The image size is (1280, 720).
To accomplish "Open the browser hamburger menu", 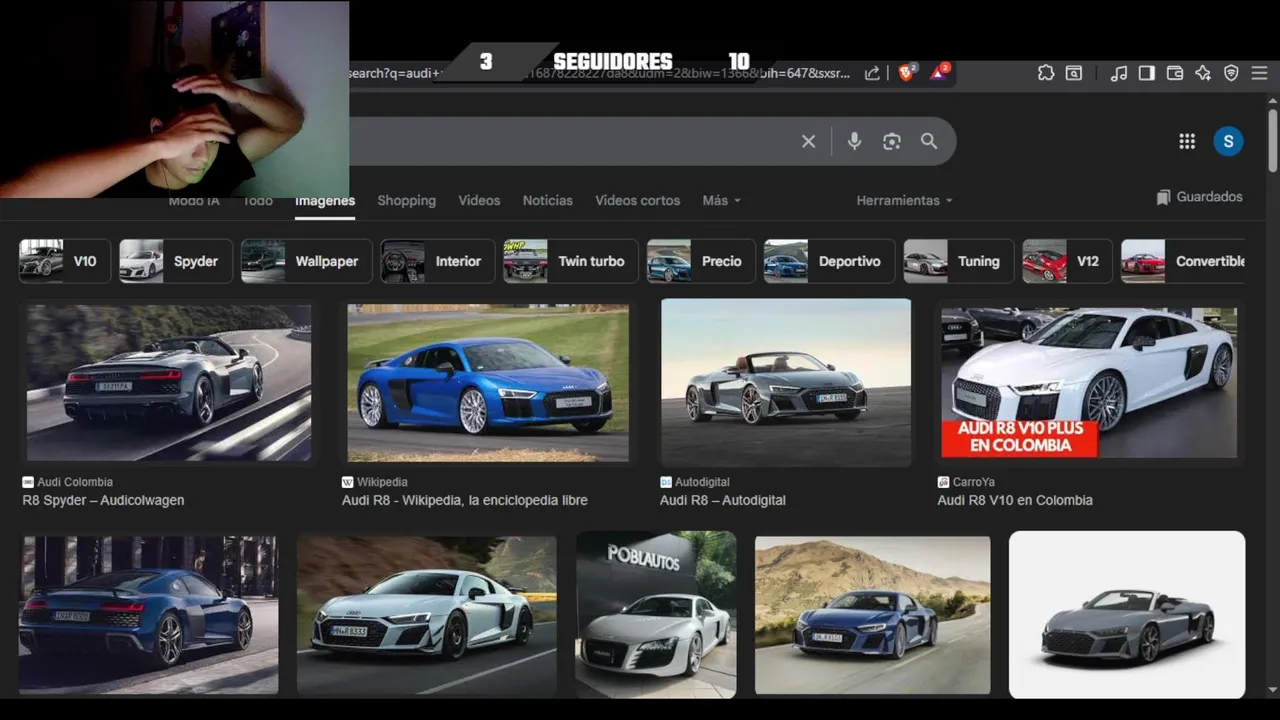I will click(1260, 73).
